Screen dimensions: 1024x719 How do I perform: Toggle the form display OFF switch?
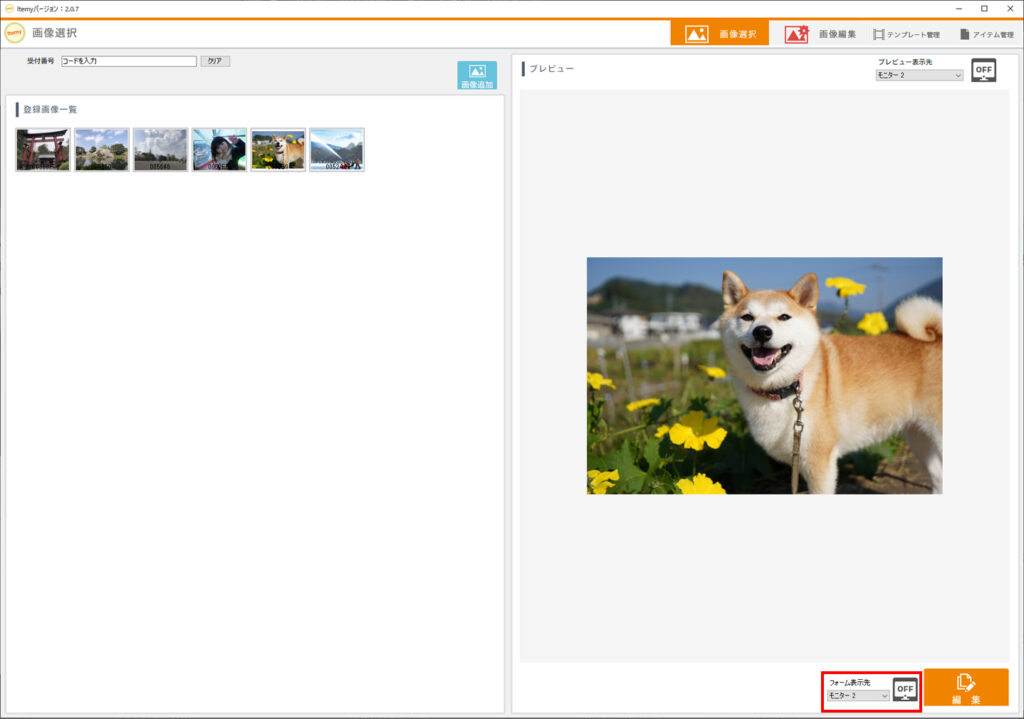(905, 689)
